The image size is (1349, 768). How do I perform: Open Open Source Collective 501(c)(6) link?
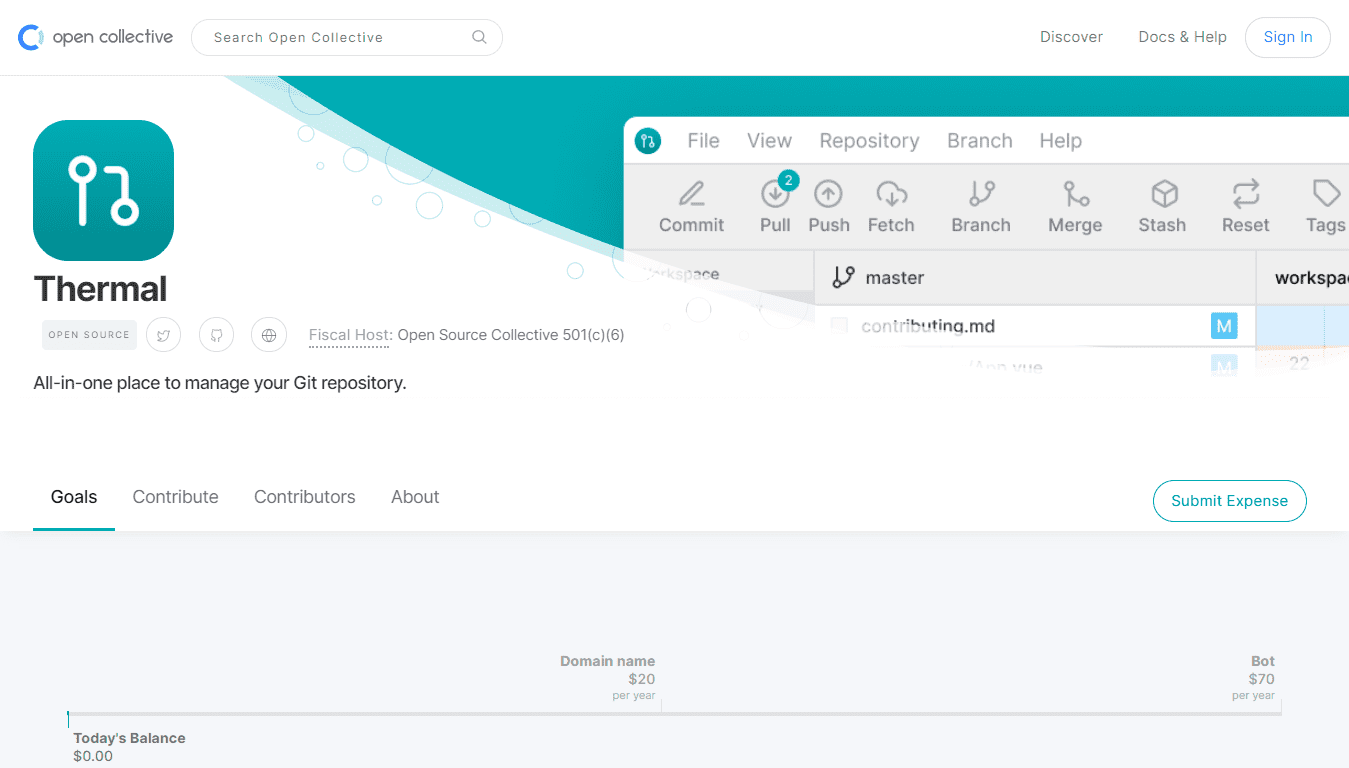click(511, 335)
